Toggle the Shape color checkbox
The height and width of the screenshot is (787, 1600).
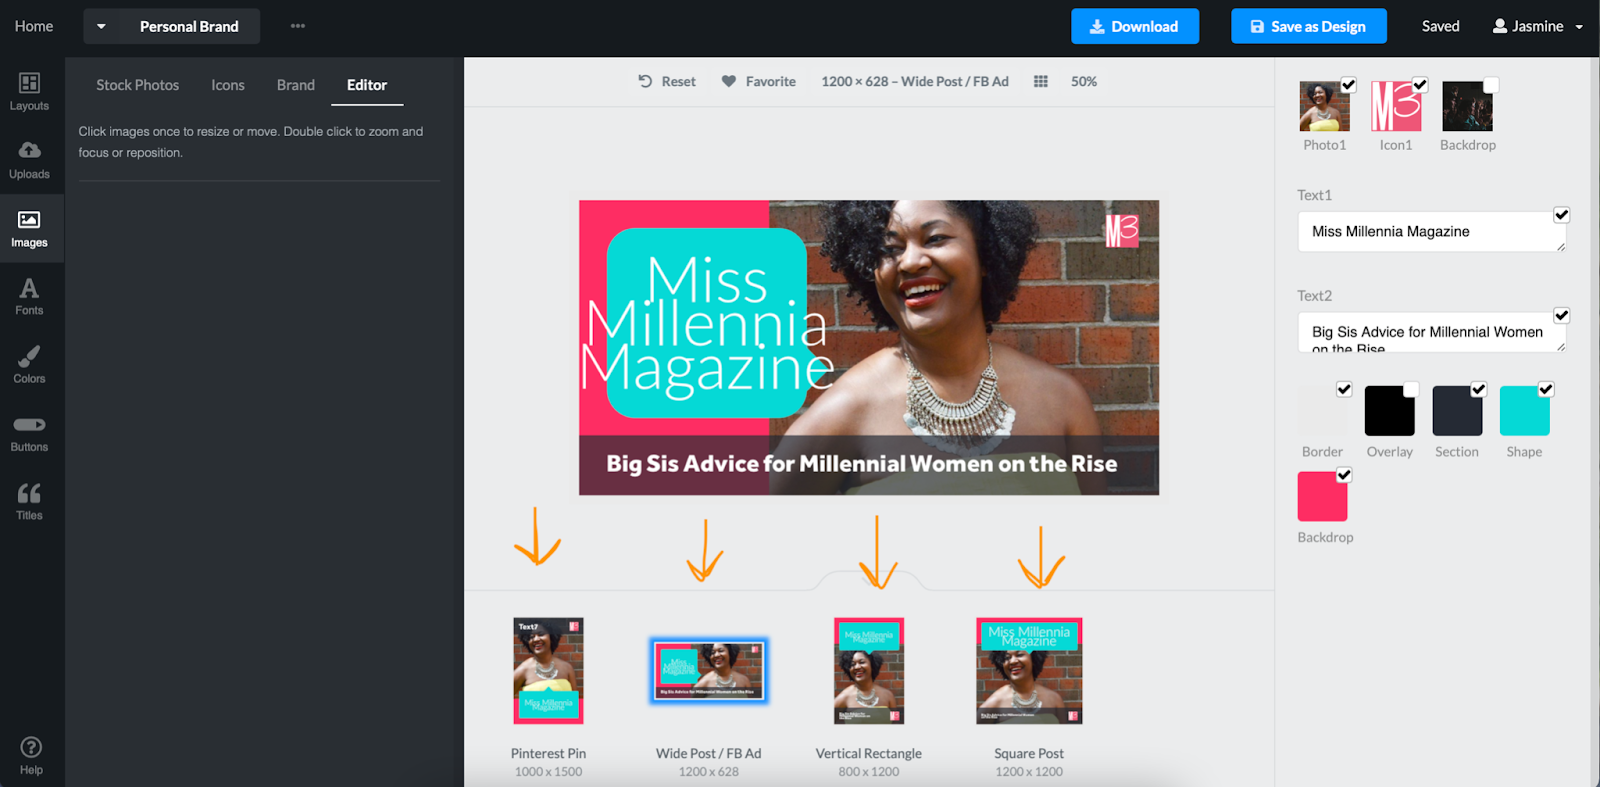tap(1546, 390)
